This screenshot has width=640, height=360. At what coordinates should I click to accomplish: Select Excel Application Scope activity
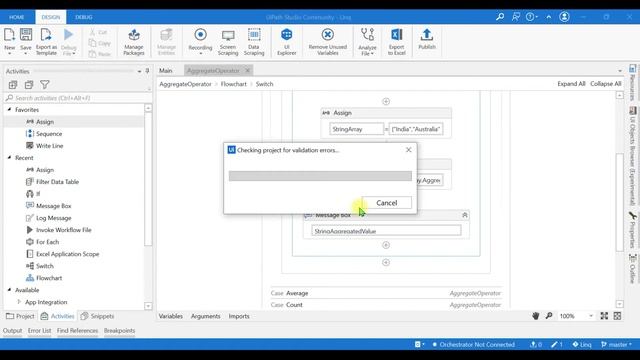click(67, 254)
